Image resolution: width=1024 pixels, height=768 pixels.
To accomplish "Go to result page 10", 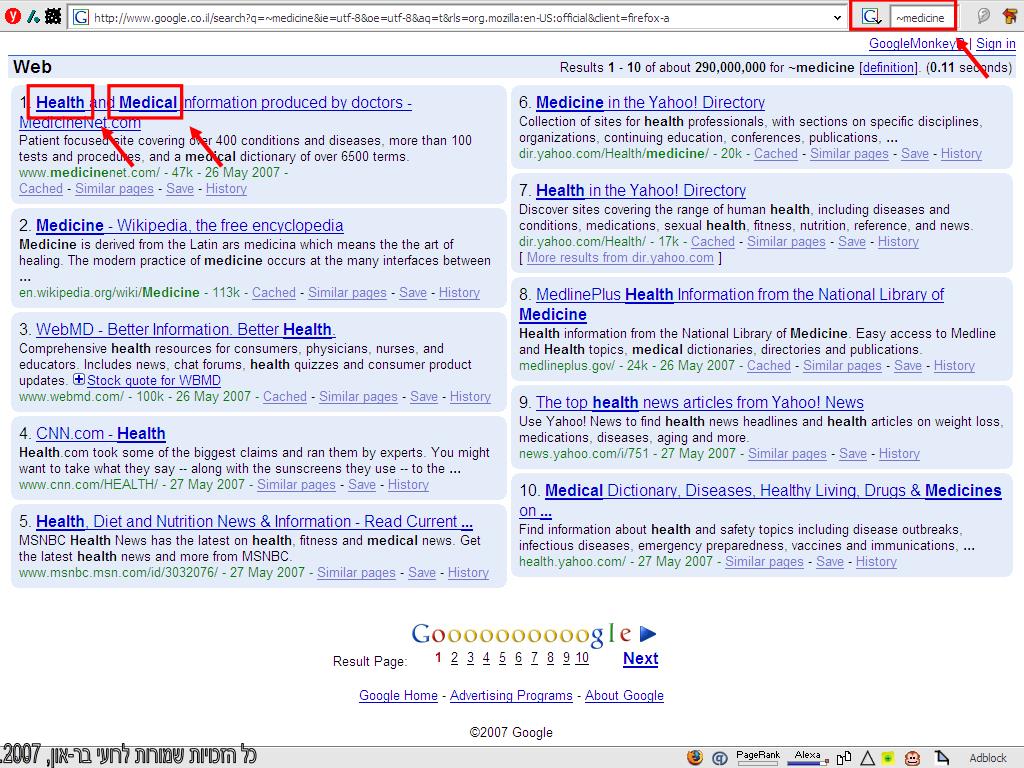I will point(582,658).
